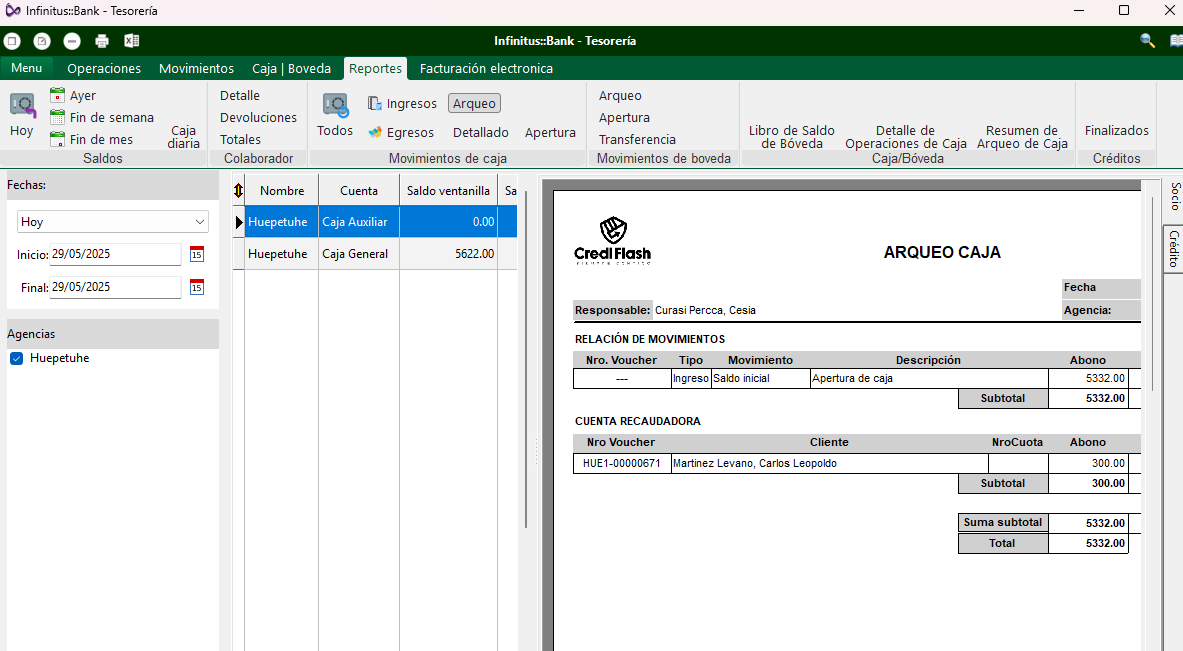The width and height of the screenshot is (1183, 651).
Task: Click the search magnifier icon
Action: (x=1147, y=41)
